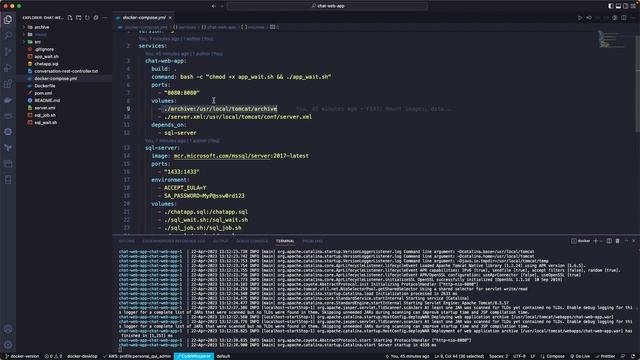Switch to the Output panel tab
The height and width of the screenshot is (360, 640).
(x=221, y=241)
